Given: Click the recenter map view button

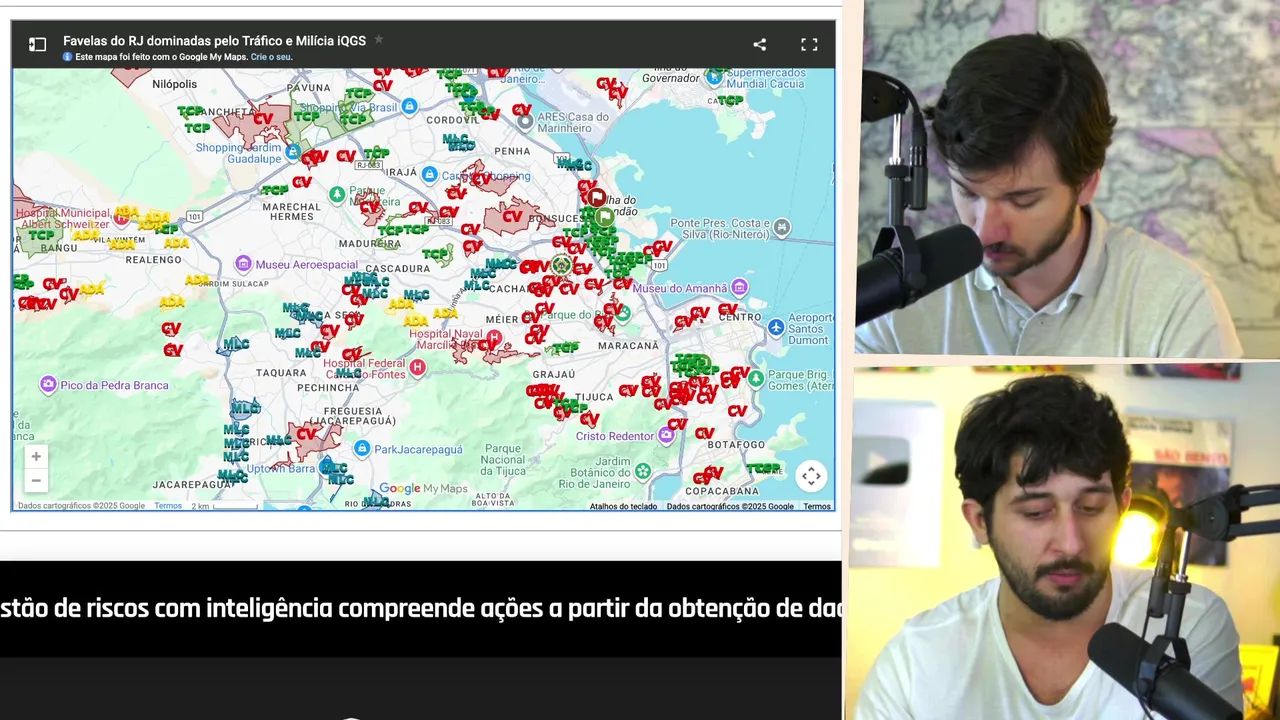Looking at the screenshot, I should tap(811, 476).
